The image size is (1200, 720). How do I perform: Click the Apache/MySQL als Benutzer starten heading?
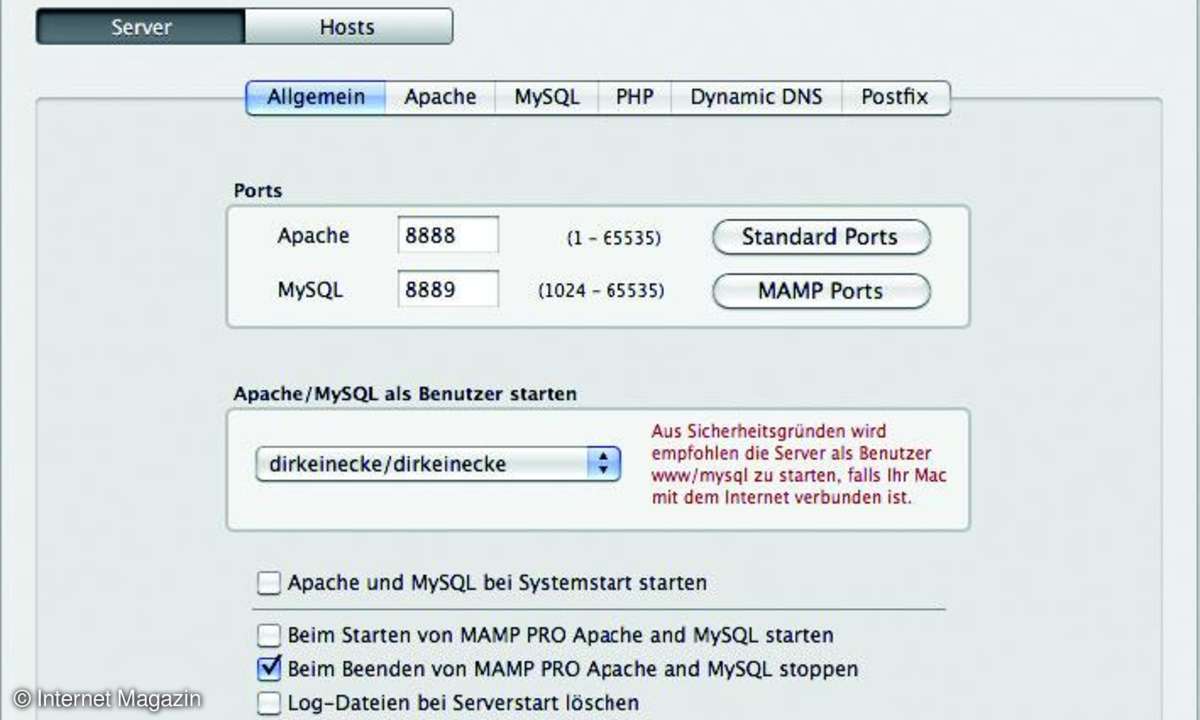tap(405, 394)
